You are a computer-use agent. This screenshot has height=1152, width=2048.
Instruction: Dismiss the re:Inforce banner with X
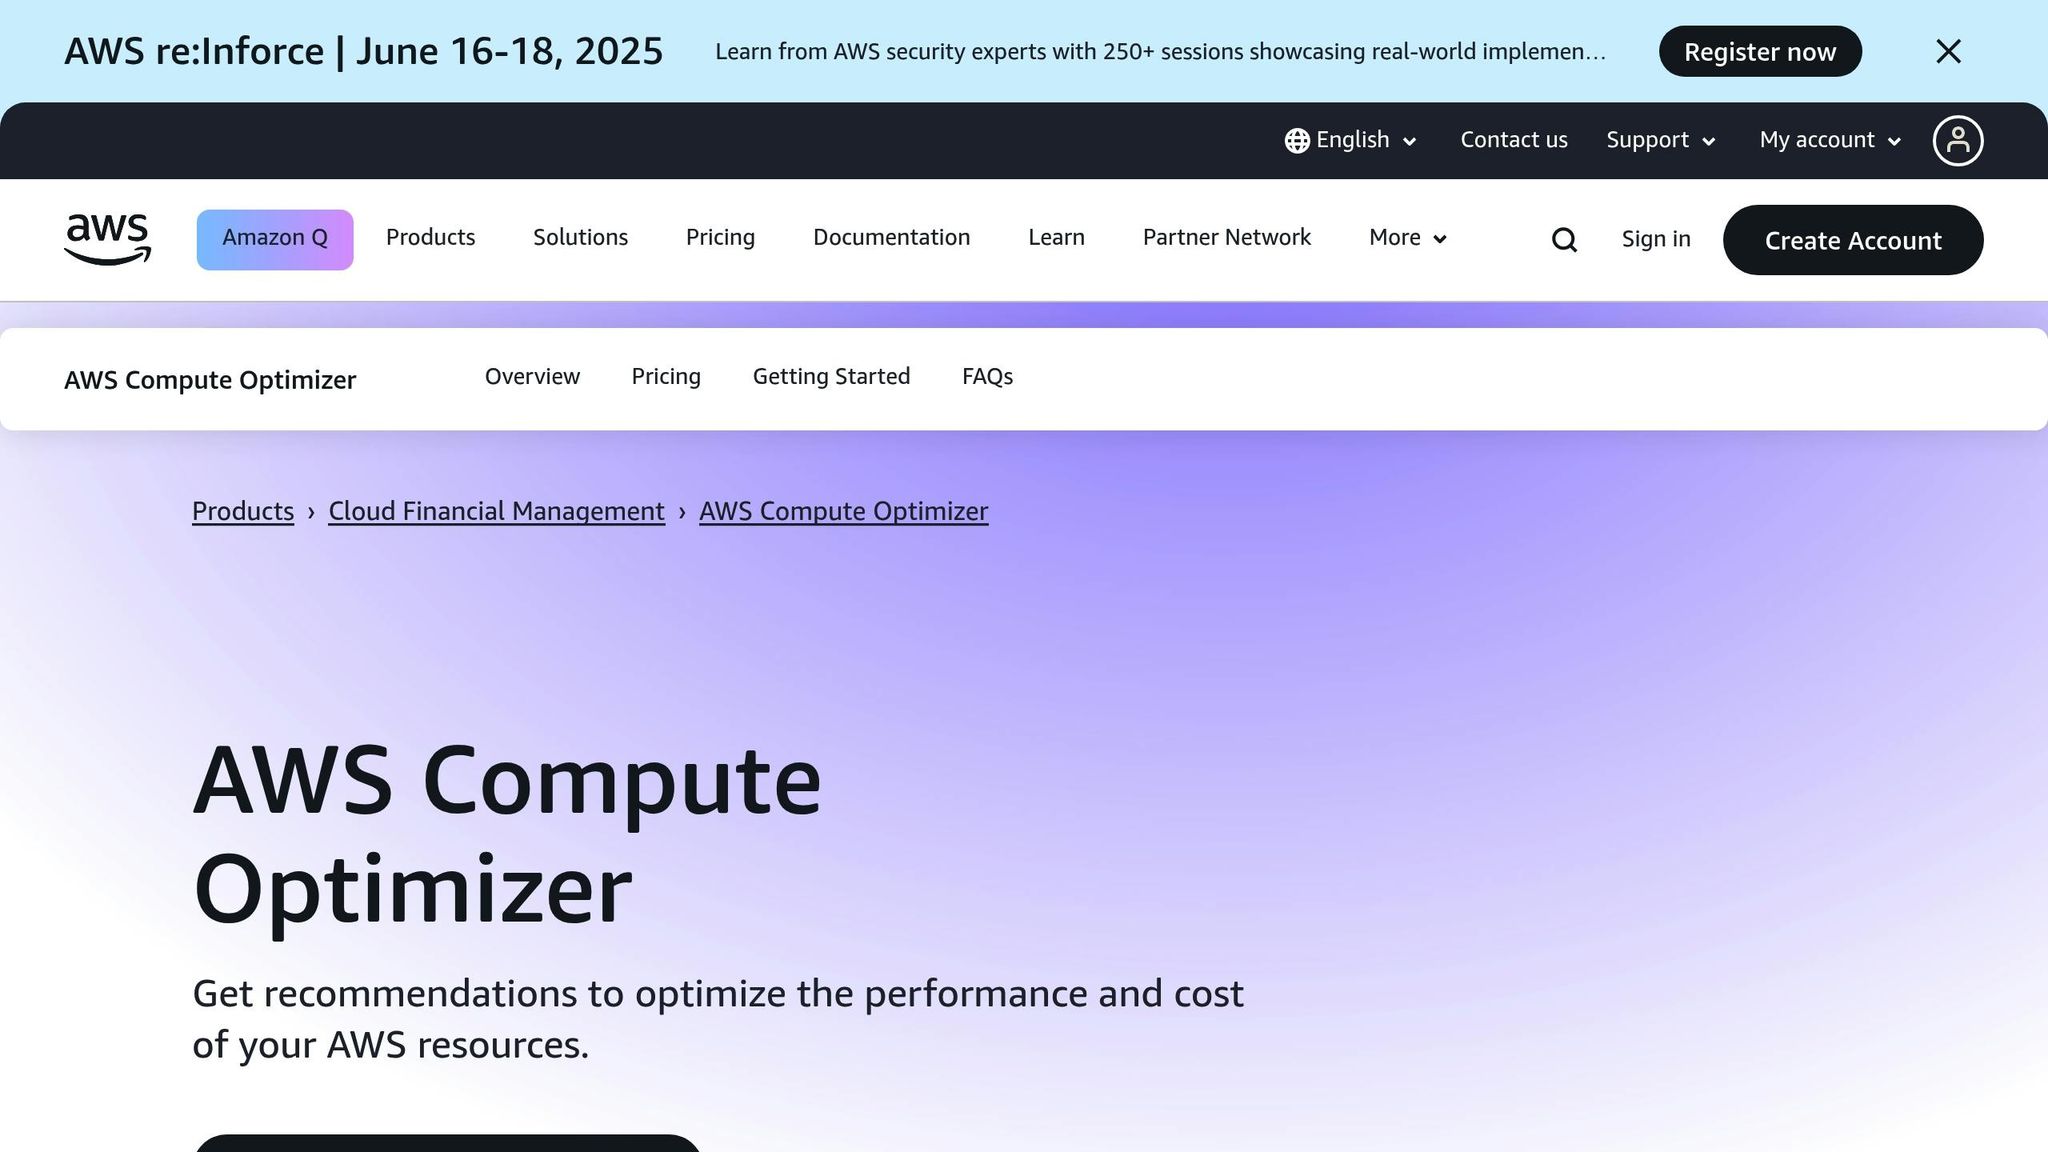pyautogui.click(x=1948, y=51)
